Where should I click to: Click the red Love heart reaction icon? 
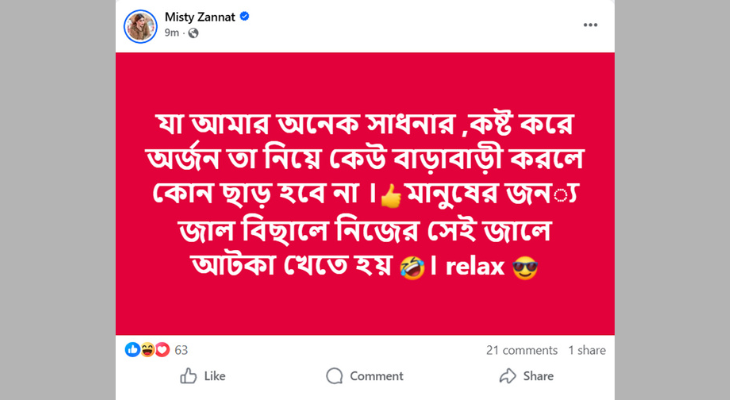(162, 350)
